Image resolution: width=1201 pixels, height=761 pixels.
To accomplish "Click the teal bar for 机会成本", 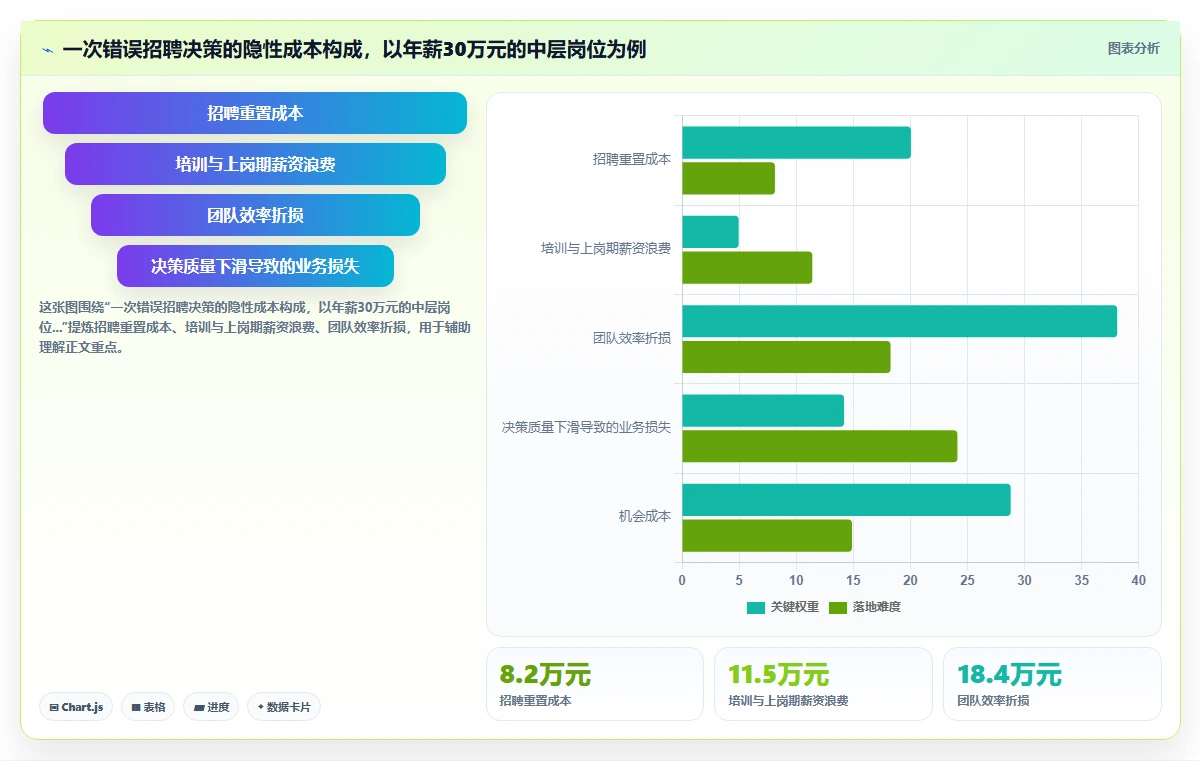I will point(846,500).
